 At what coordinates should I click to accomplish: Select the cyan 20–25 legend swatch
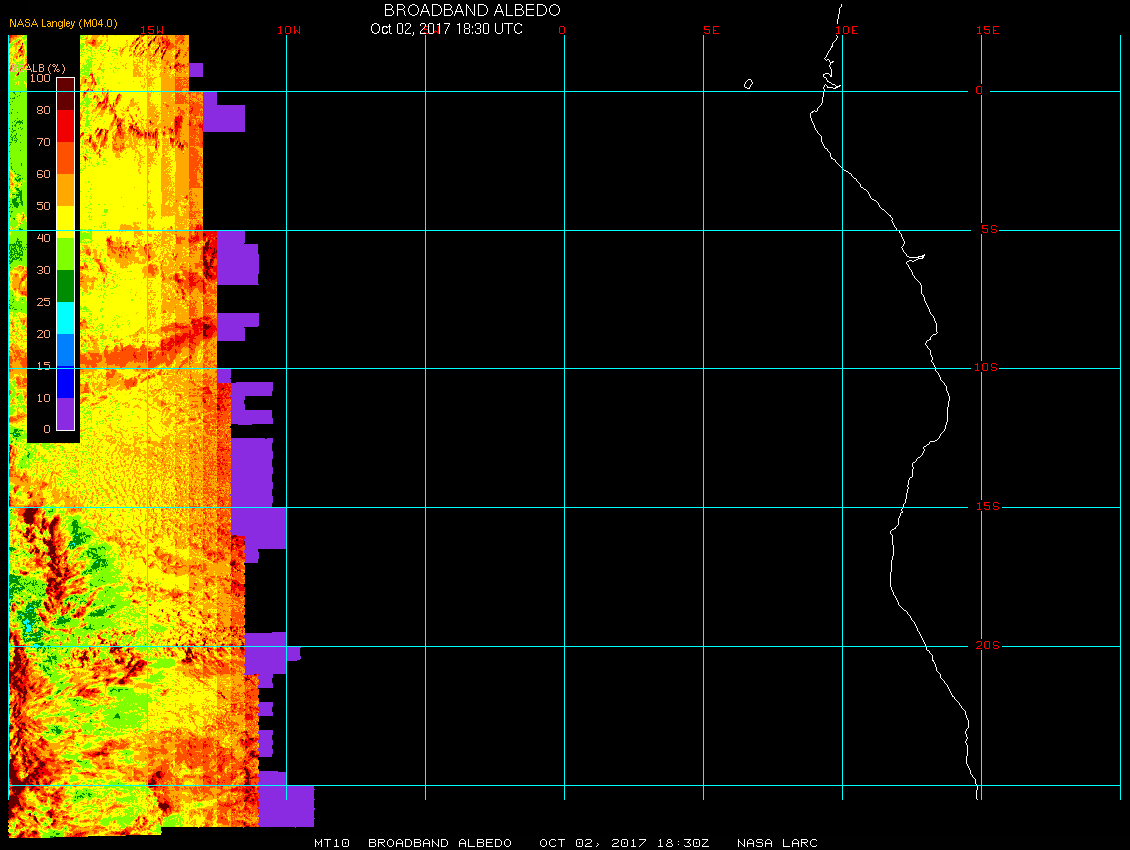65,318
